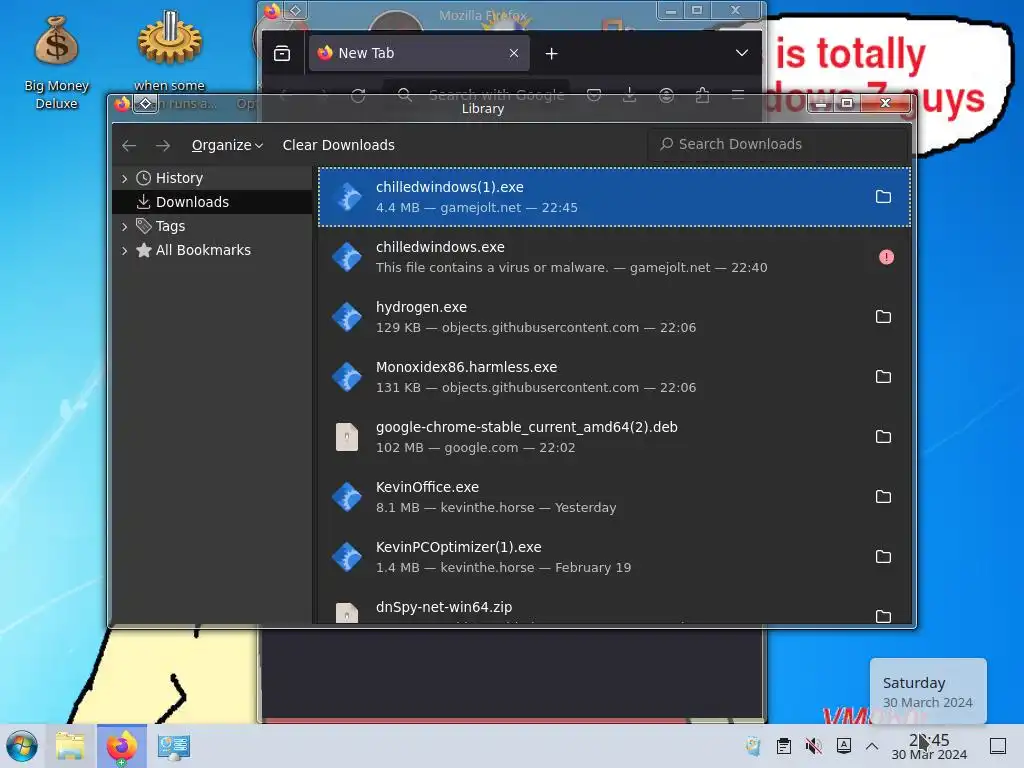Open Firefox account icon in toolbar
Screen dimensions: 1024x768
pyautogui.click(x=666, y=96)
